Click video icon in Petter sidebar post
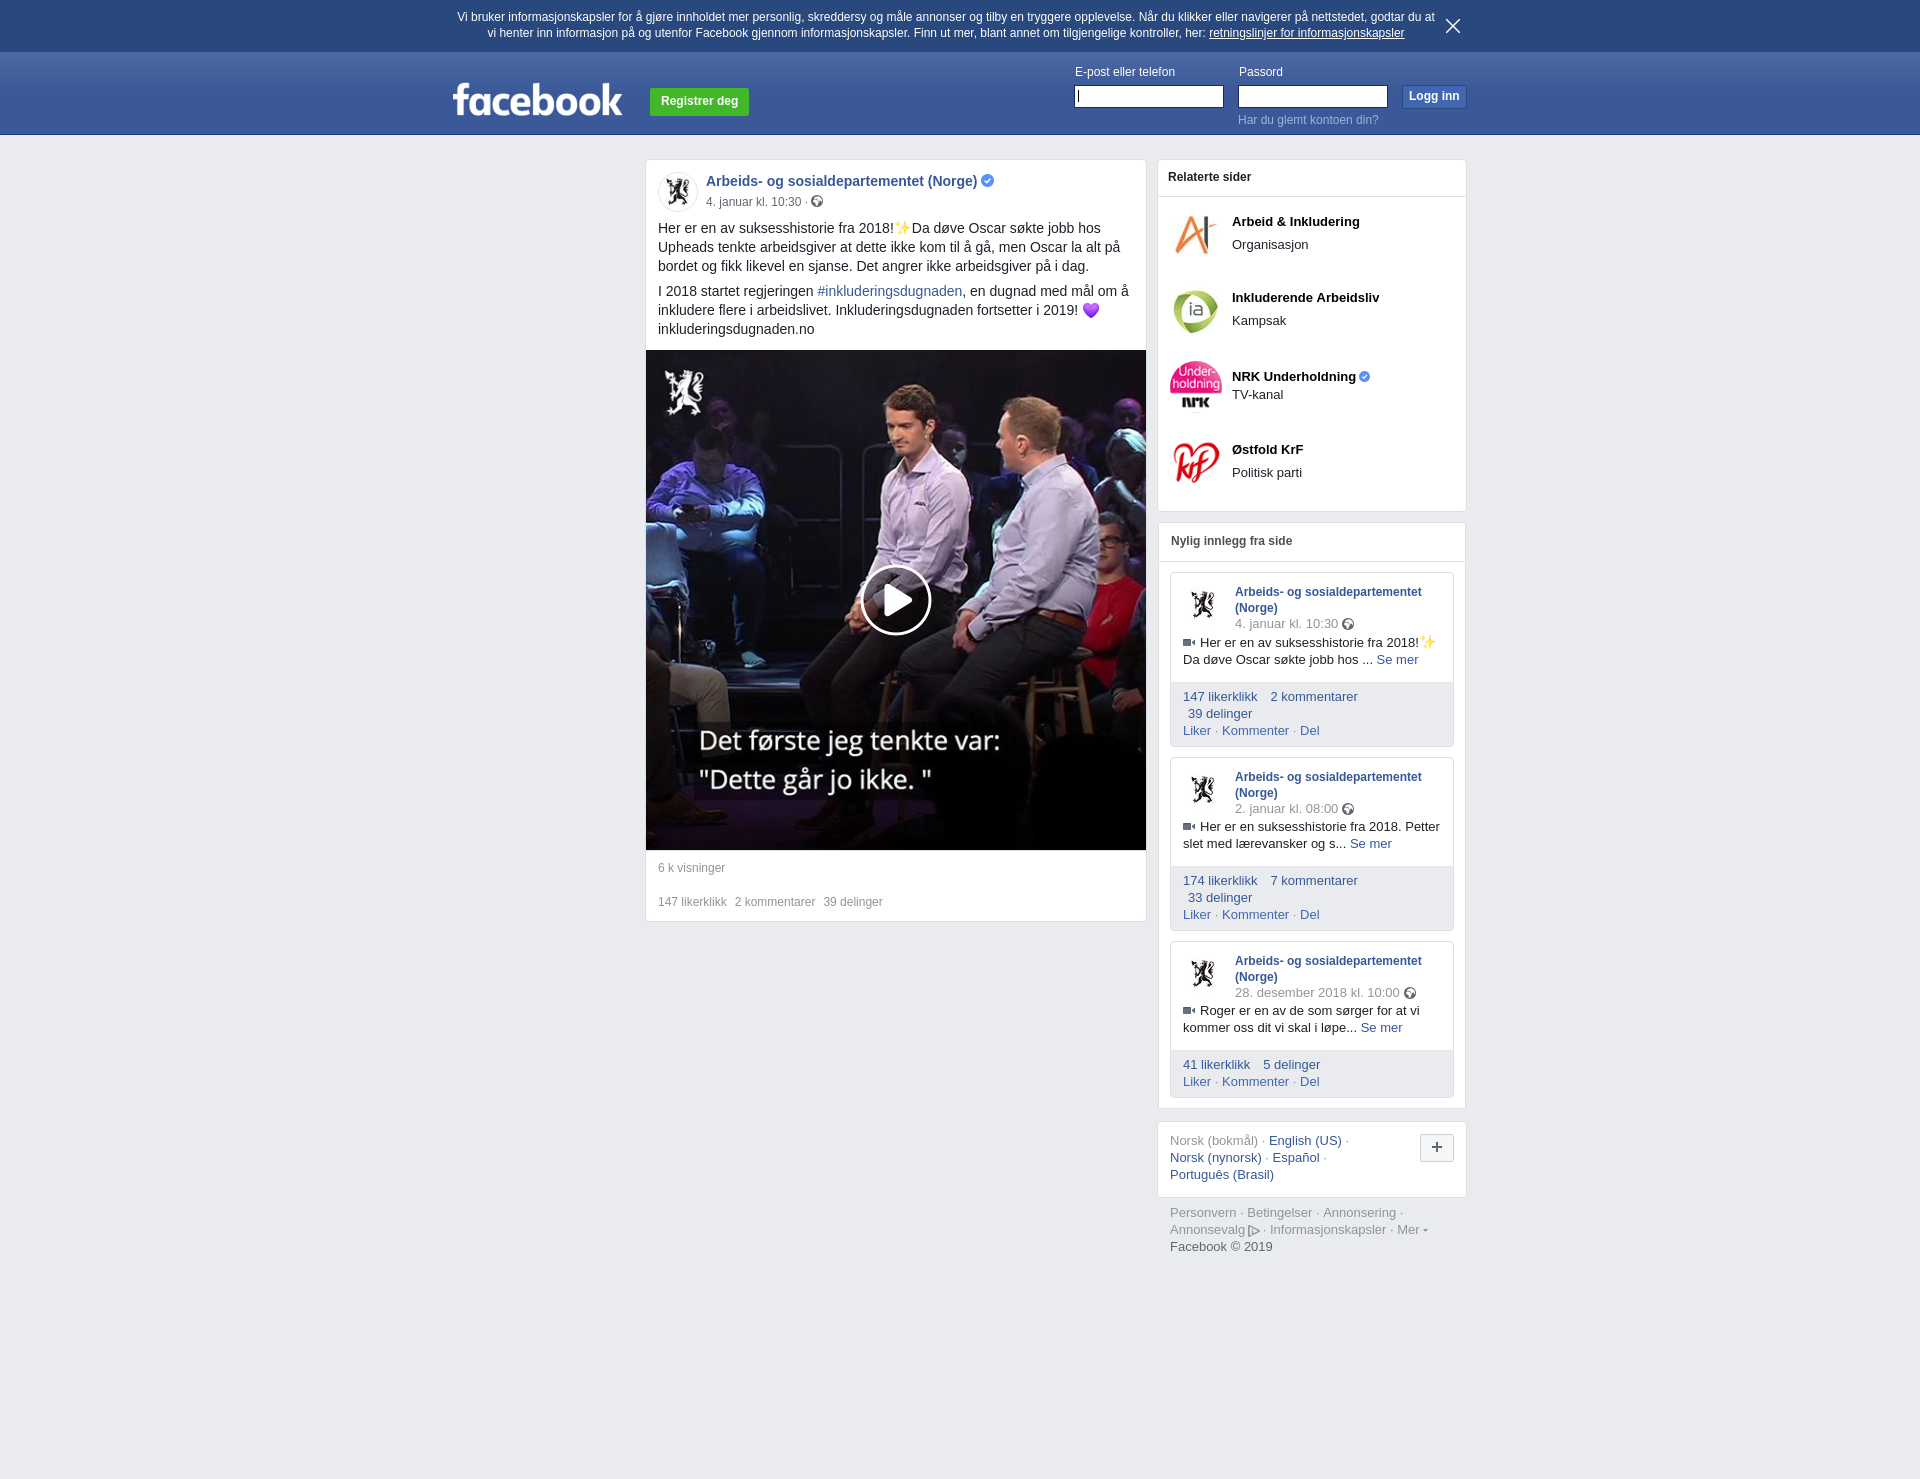The width and height of the screenshot is (1920, 1479). pos(1189,827)
